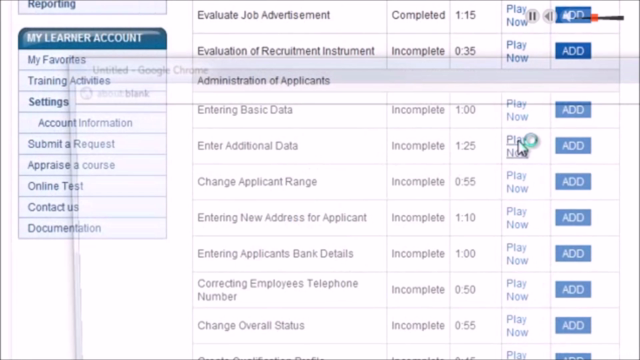This screenshot has width=640, height=360.
Task: Play Now for Evaluate Job Advertisement
Action: (517, 16)
